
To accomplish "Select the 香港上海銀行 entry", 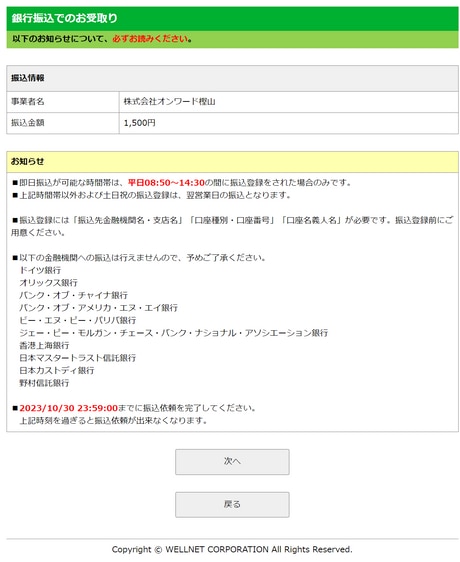I will 44,346.
